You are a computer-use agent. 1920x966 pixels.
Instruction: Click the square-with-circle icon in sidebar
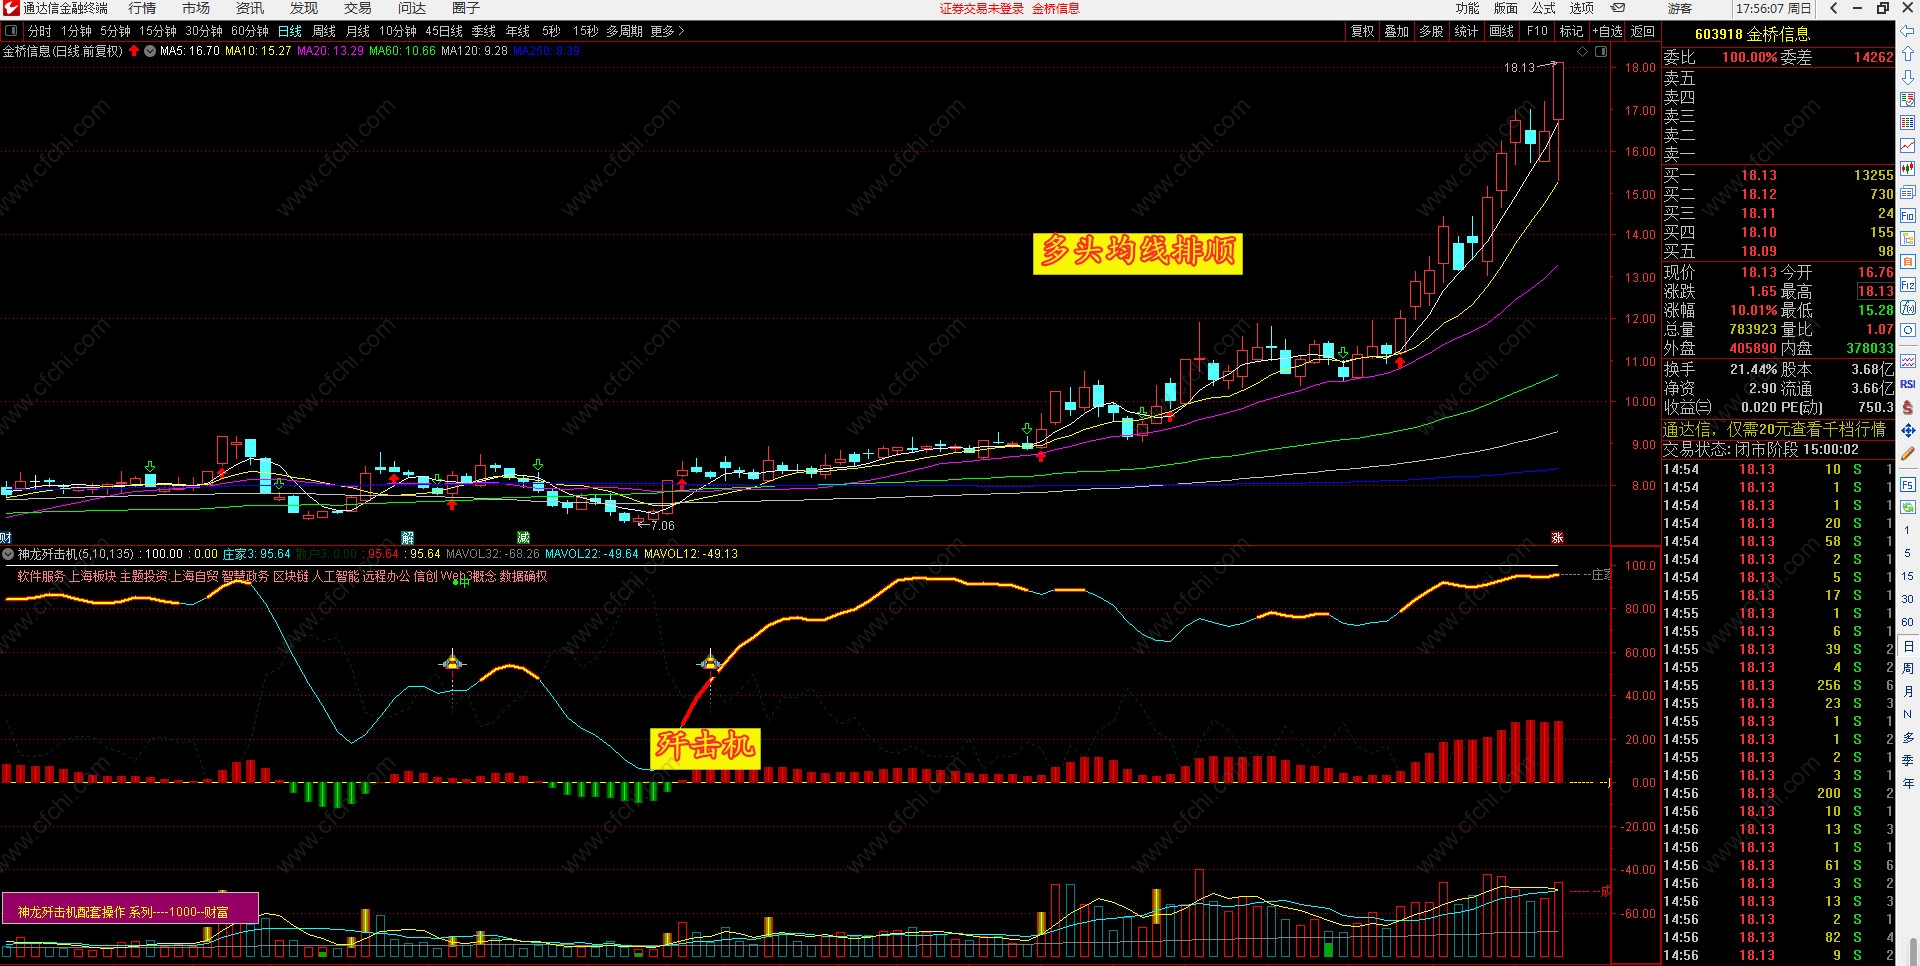point(1908,331)
